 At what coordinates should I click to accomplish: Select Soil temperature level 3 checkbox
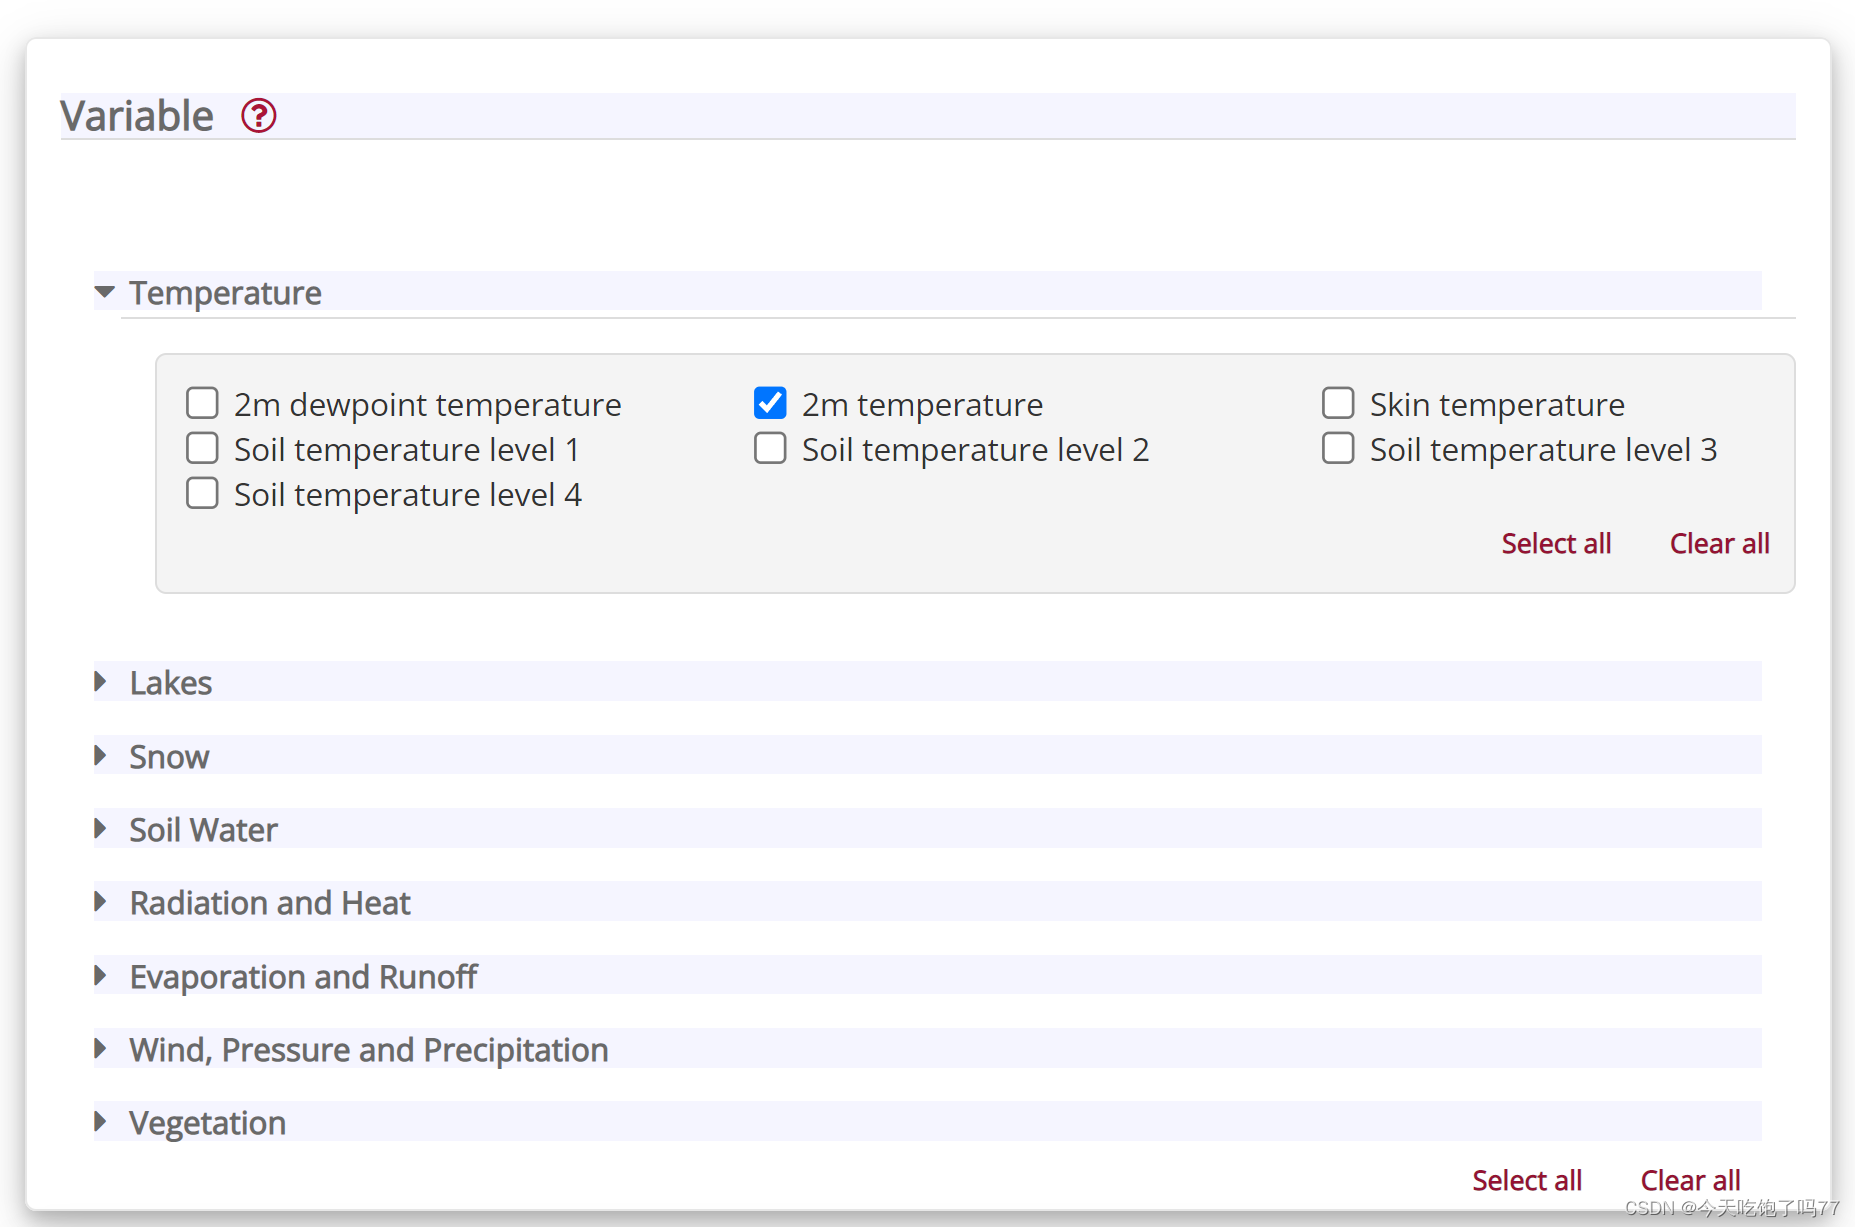1338,448
